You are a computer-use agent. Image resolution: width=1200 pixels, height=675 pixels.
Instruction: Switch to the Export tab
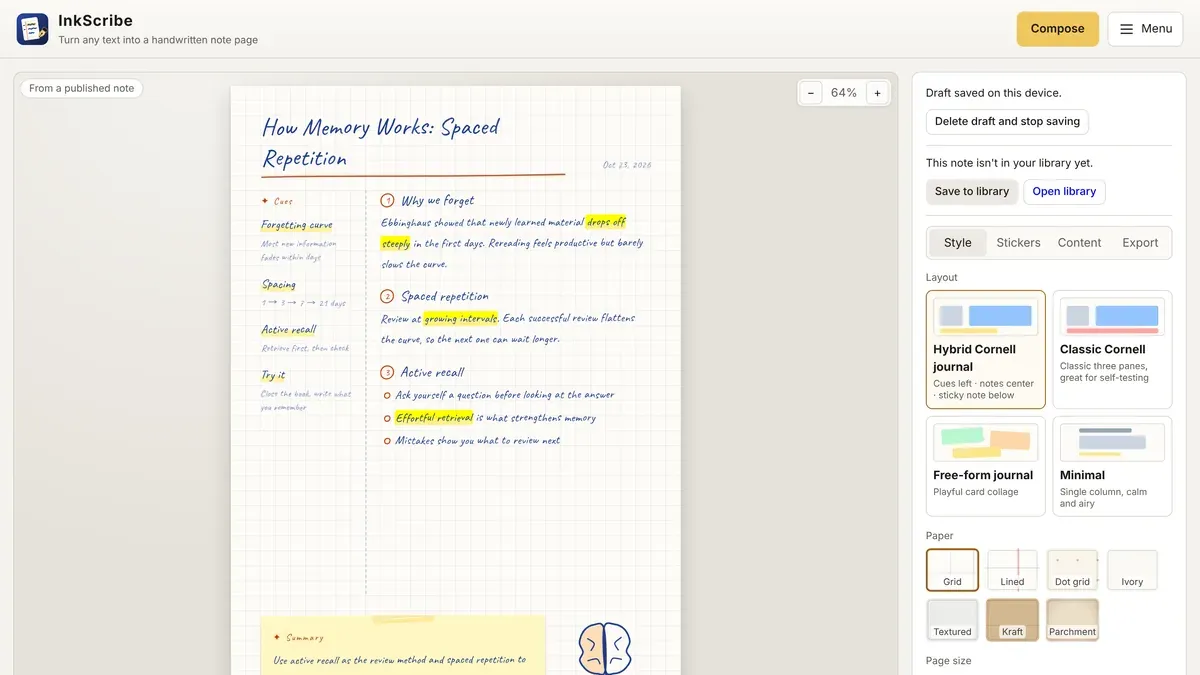[1140, 243]
